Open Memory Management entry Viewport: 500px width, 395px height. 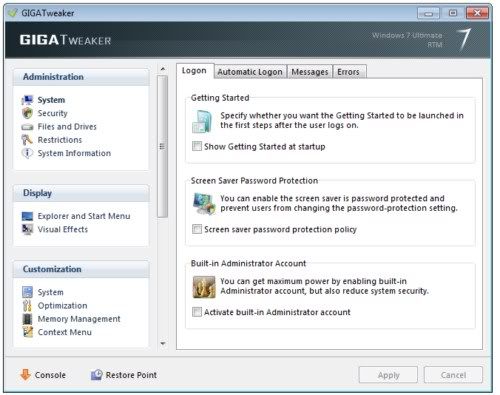point(79,319)
